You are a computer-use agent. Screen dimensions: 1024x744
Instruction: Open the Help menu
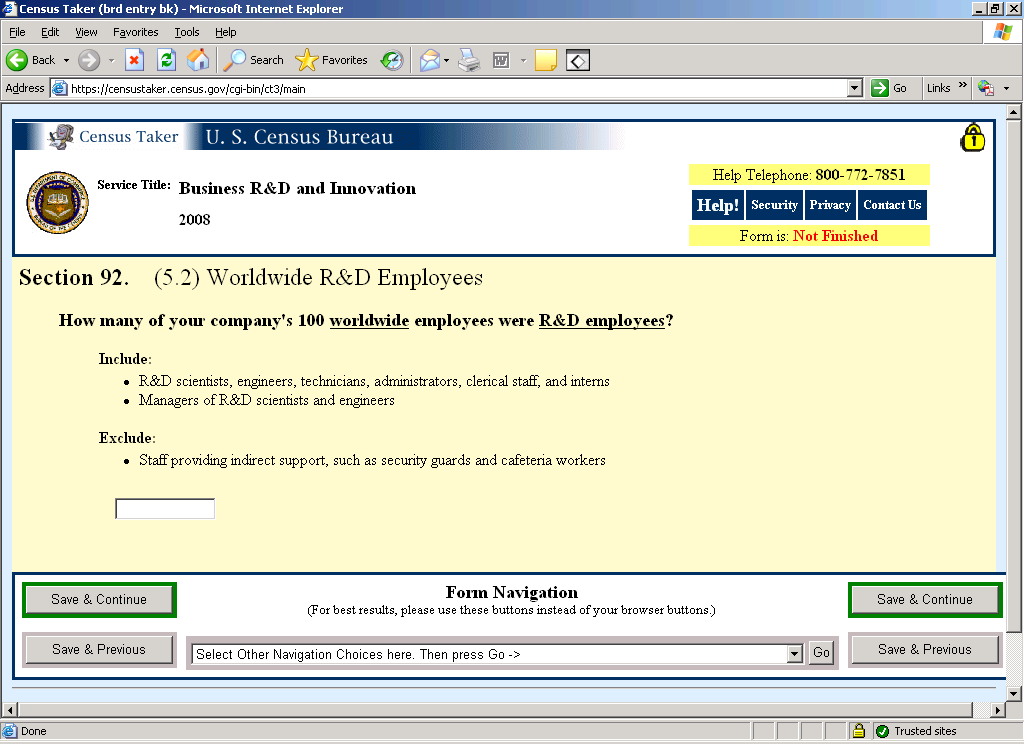(226, 32)
